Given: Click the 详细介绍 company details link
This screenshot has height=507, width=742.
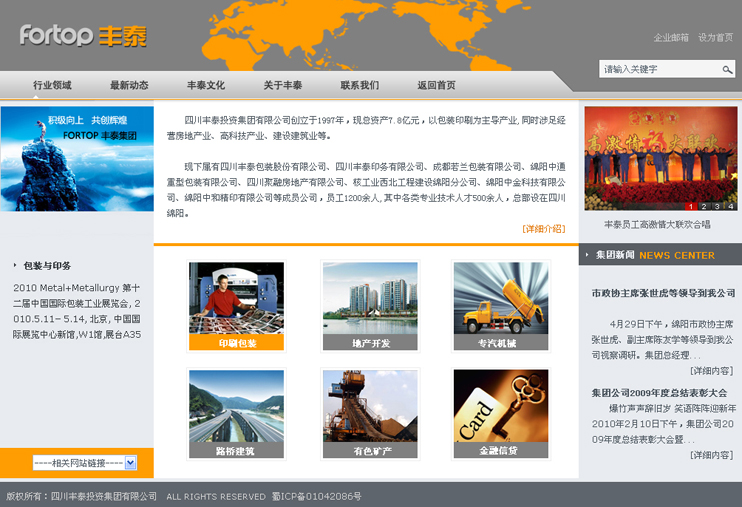Looking at the screenshot, I should coord(543,229).
